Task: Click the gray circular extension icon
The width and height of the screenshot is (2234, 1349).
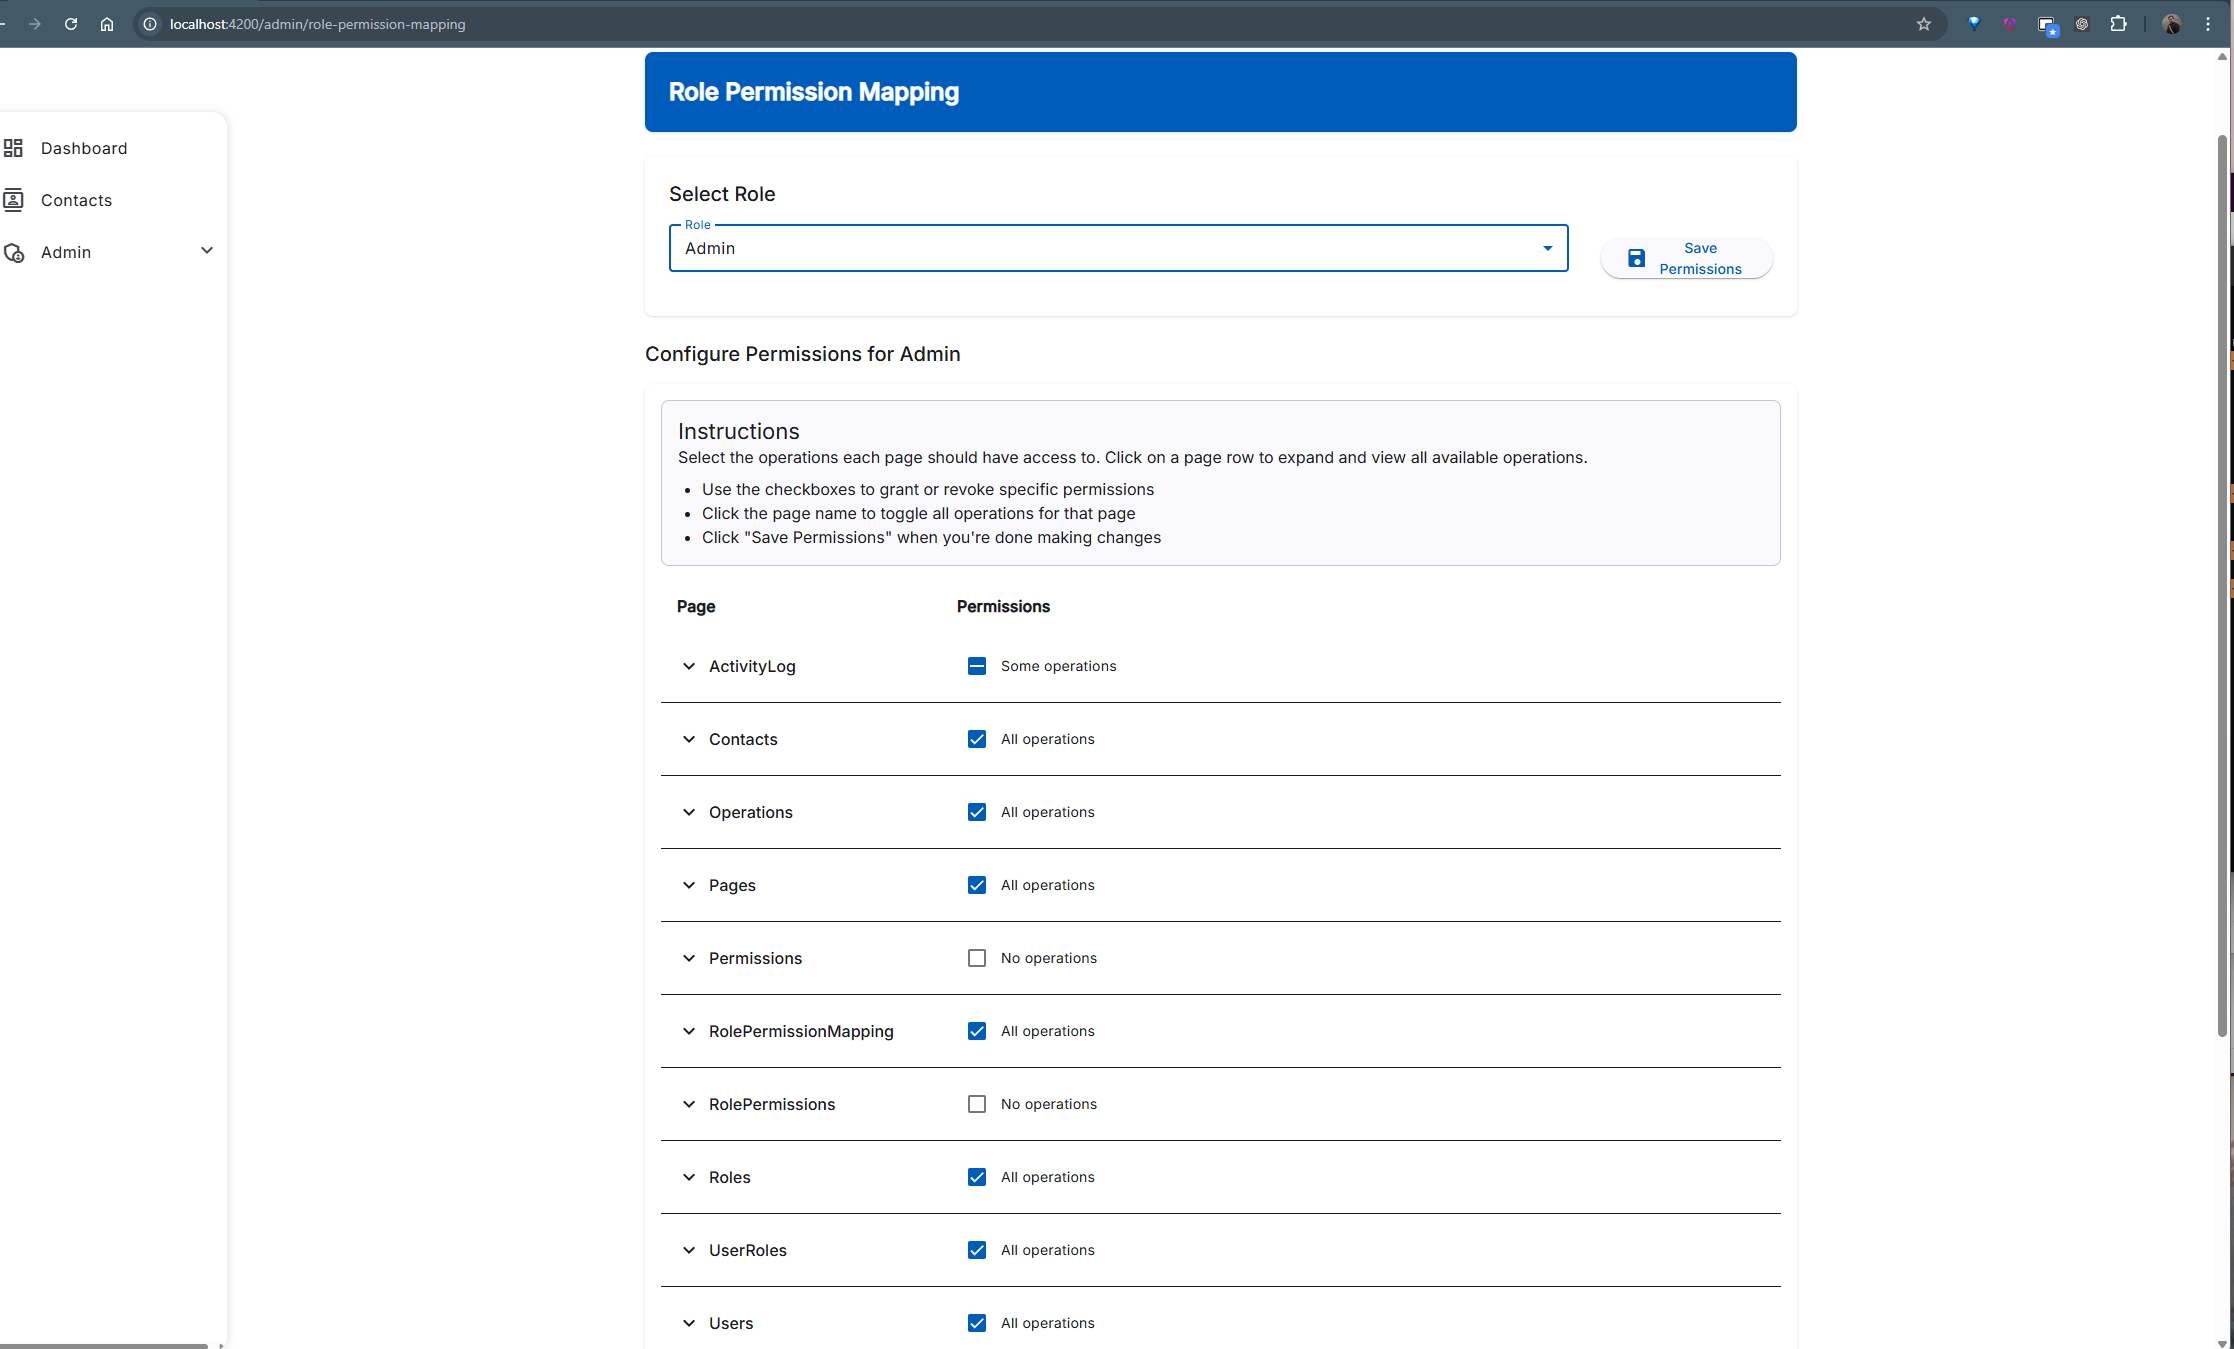Action: [2082, 24]
